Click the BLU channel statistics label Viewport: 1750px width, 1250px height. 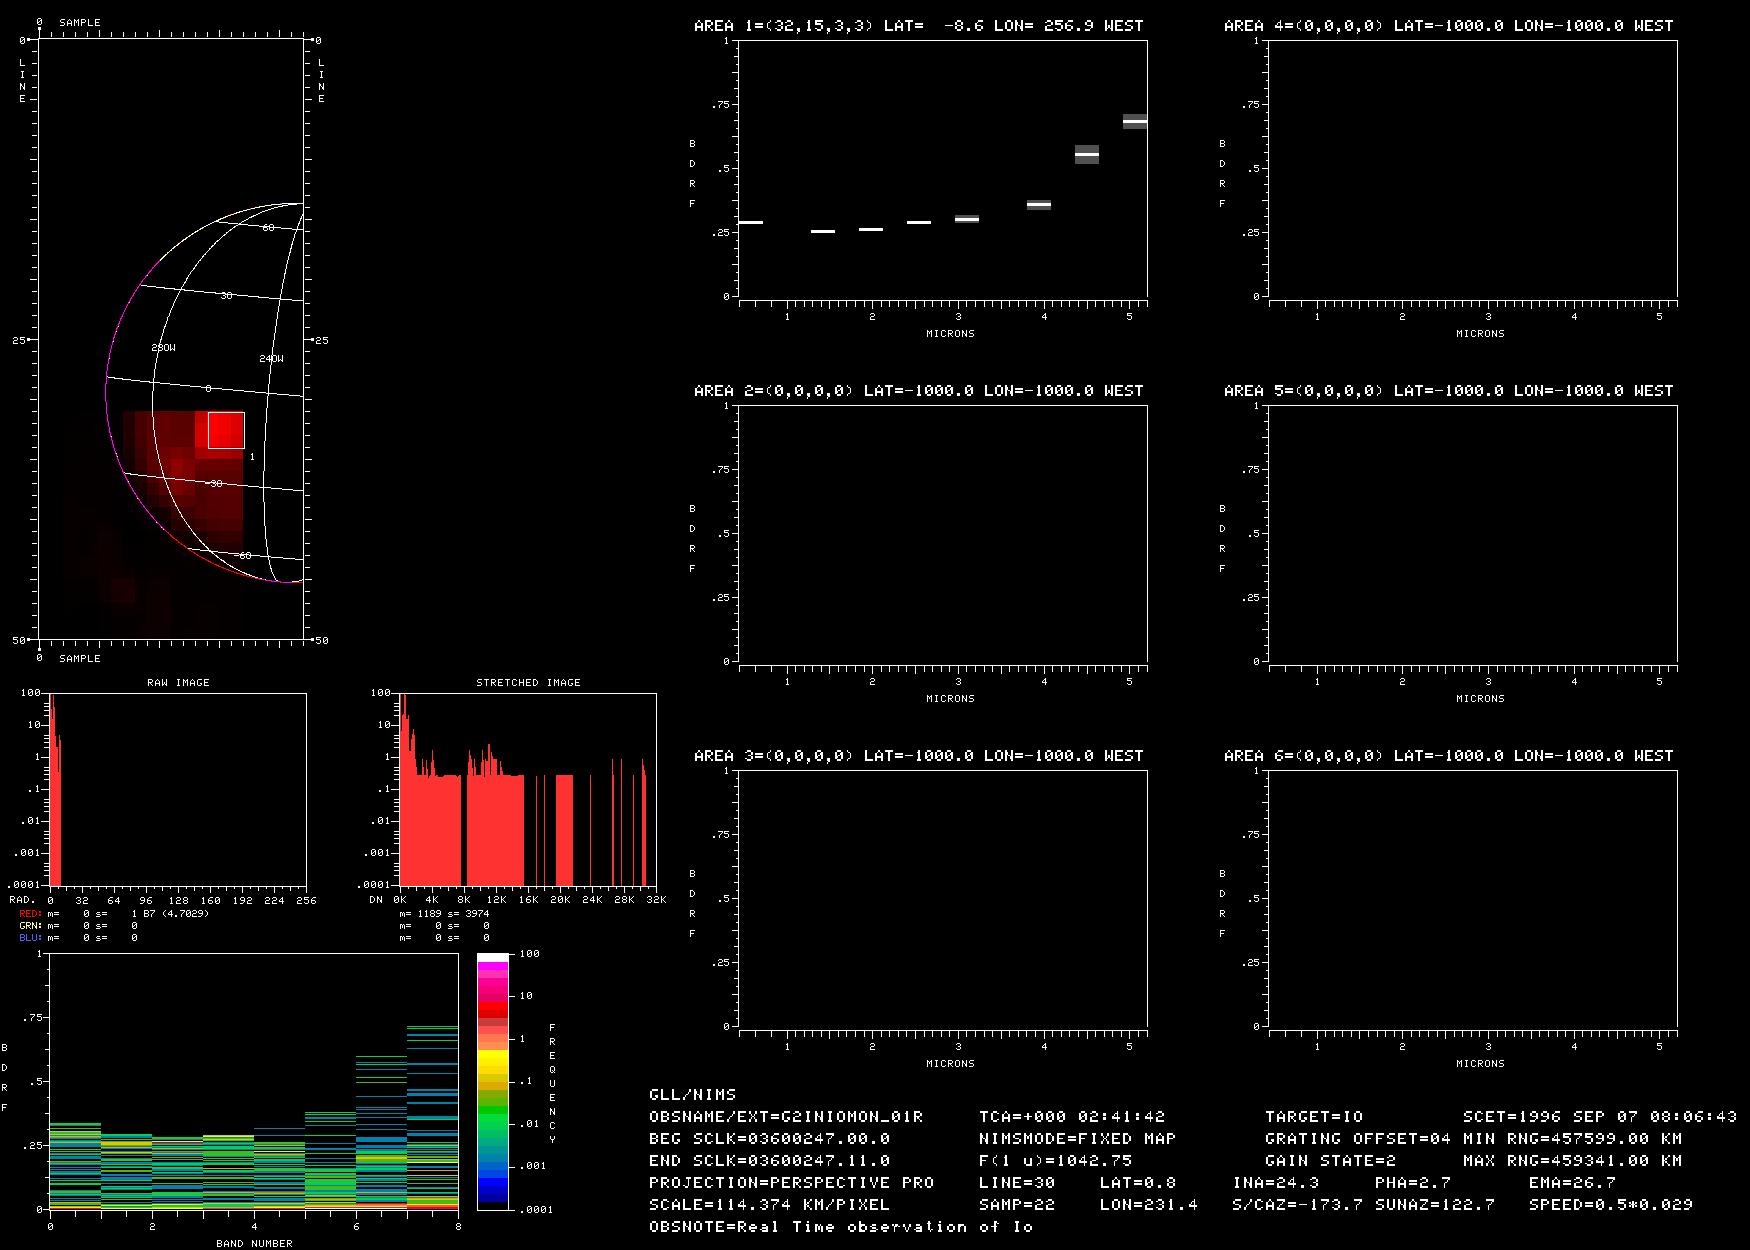[x=30, y=938]
